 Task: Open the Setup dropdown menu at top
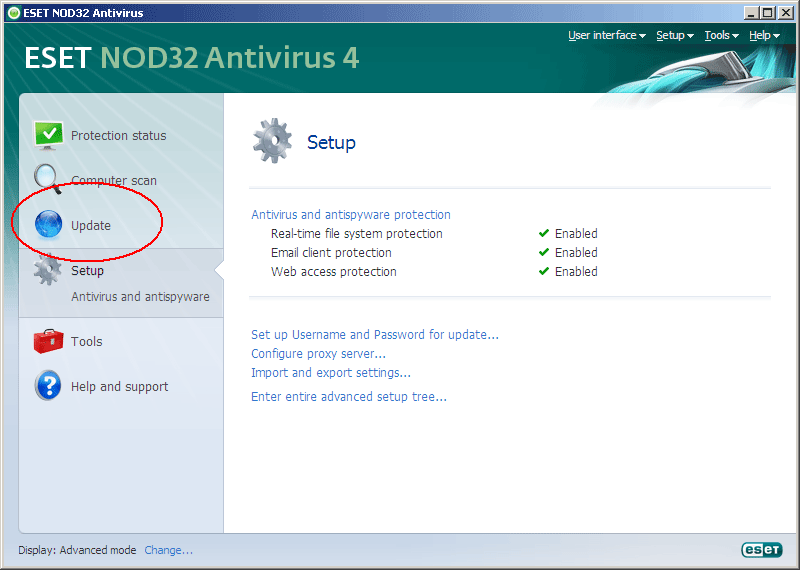point(674,35)
